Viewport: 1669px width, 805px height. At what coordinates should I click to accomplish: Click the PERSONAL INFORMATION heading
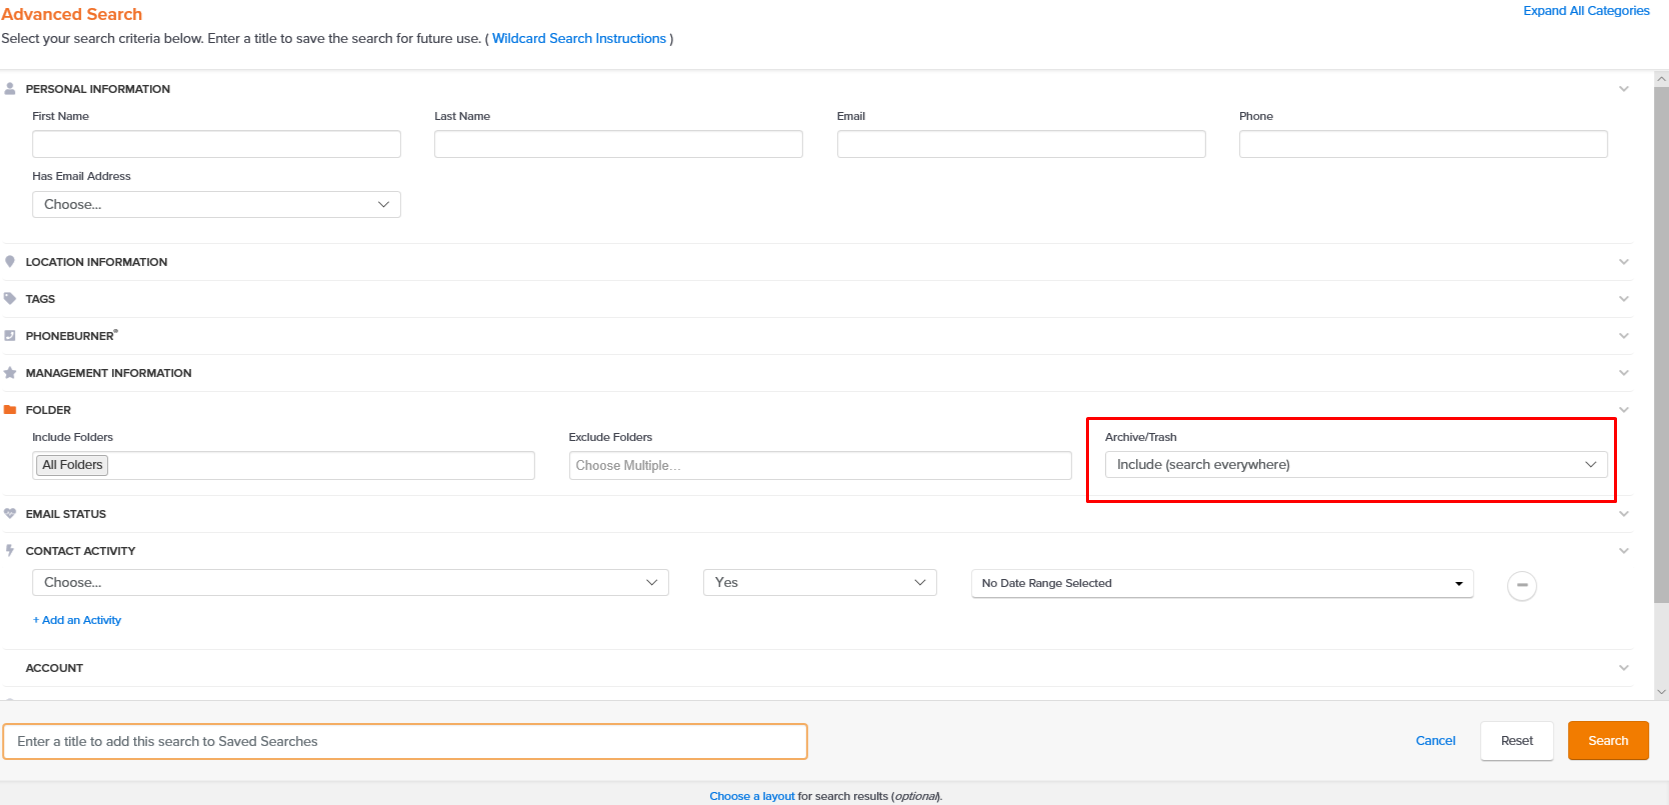[x=98, y=89]
